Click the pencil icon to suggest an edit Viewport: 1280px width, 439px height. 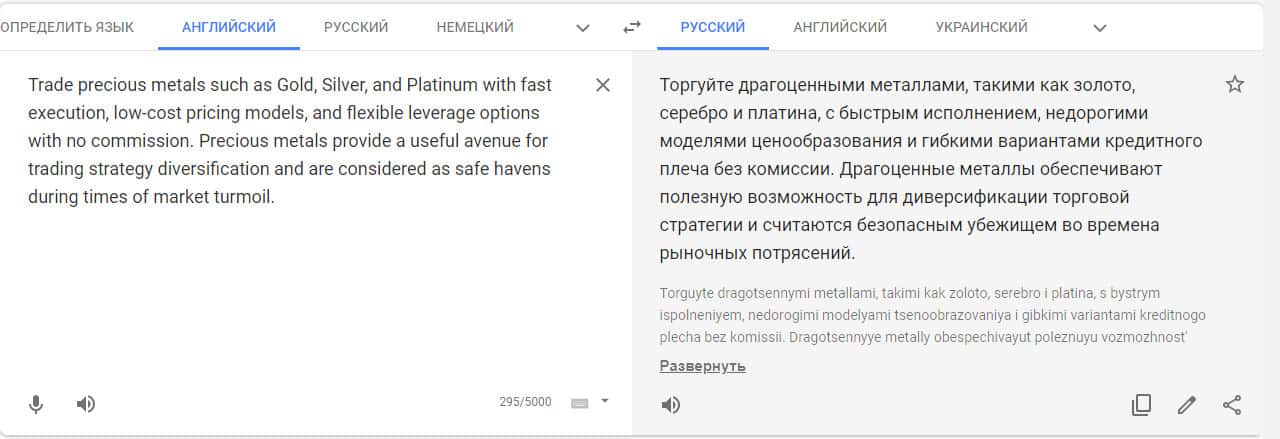(x=1187, y=405)
